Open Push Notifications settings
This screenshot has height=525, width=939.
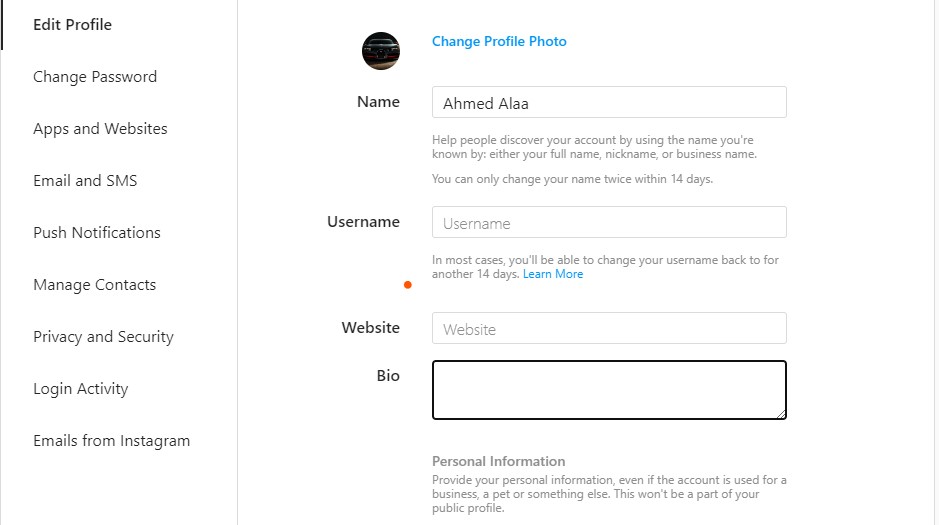tap(97, 233)
